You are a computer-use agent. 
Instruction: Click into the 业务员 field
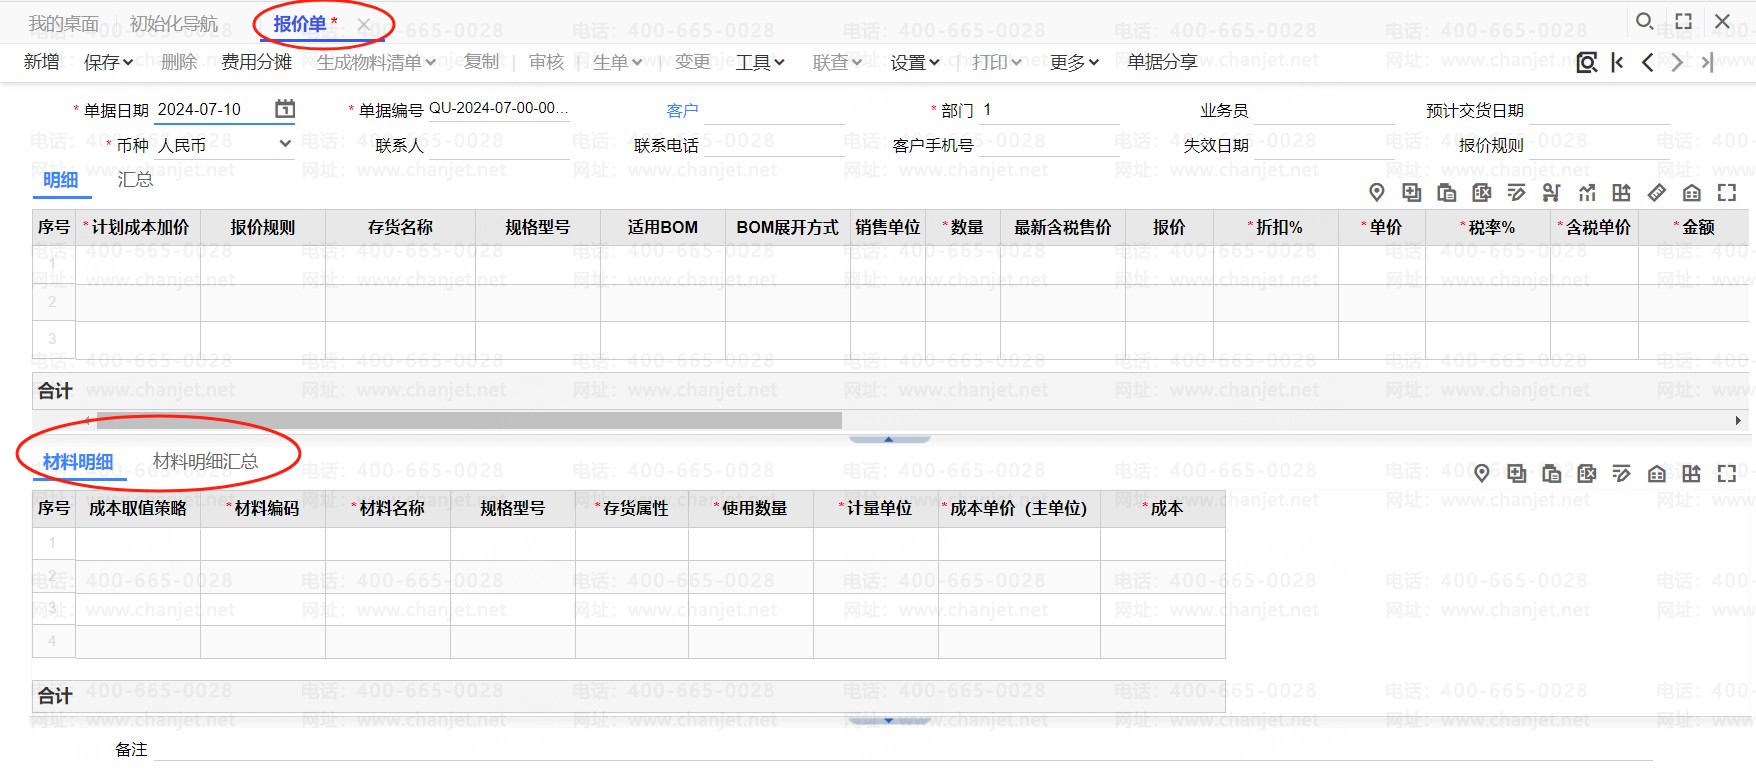pos(1323,110)
